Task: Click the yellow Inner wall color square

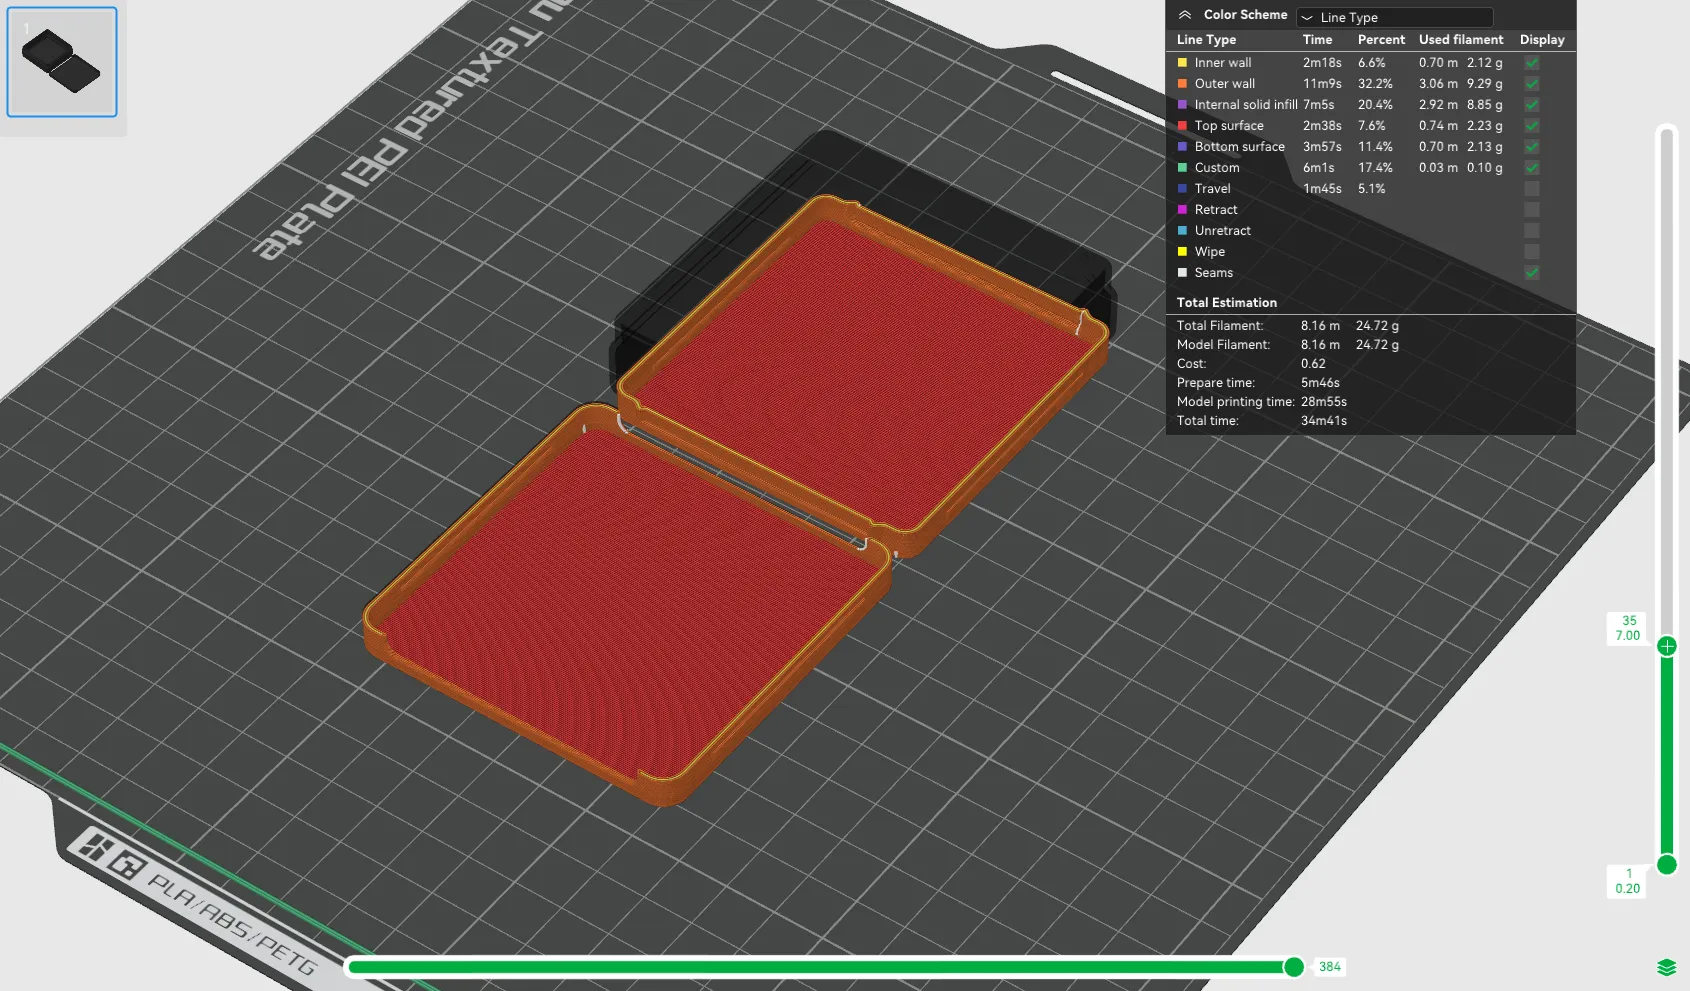Action: pyautogui.click(x=1183, y=63)
